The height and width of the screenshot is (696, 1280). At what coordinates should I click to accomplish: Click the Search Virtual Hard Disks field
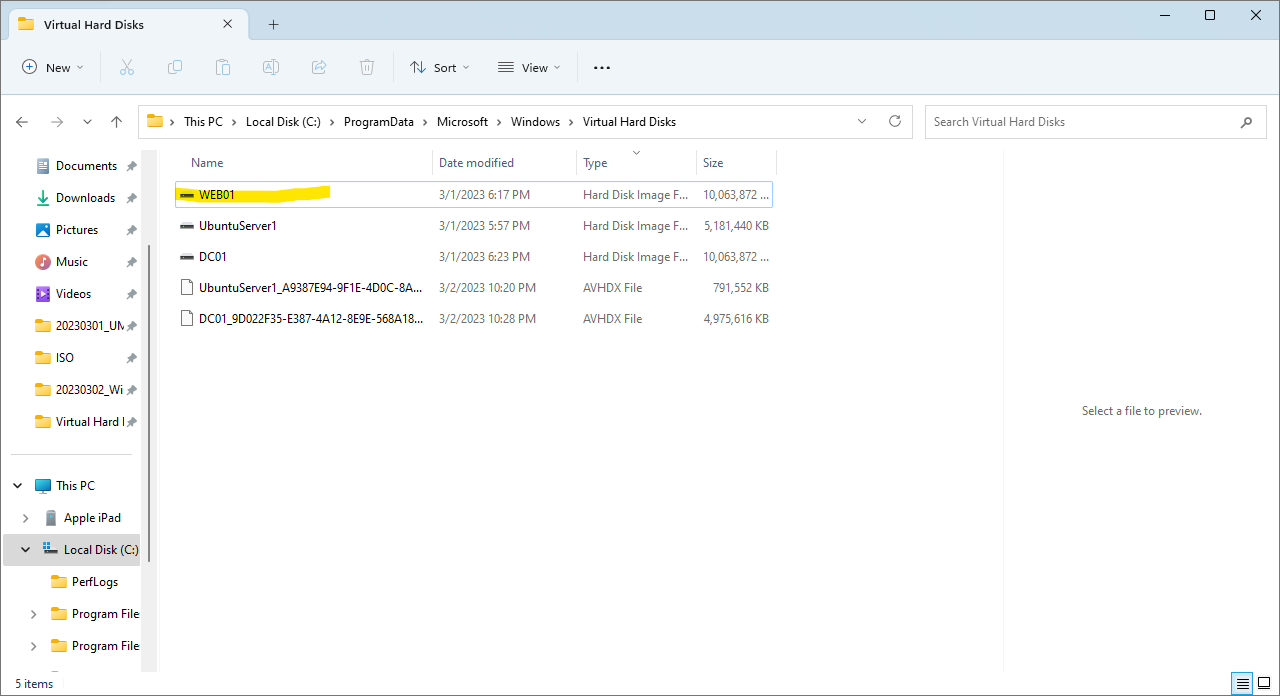[x=1080, y=122]
